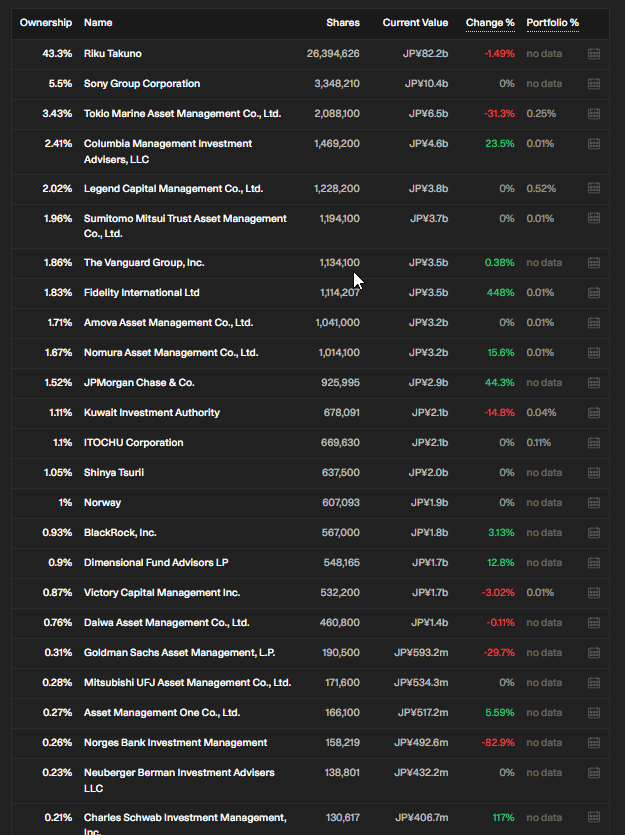The image size is (625, 835).
Task: Select Riku Takuno shareholder name
Action: (113, 54)
